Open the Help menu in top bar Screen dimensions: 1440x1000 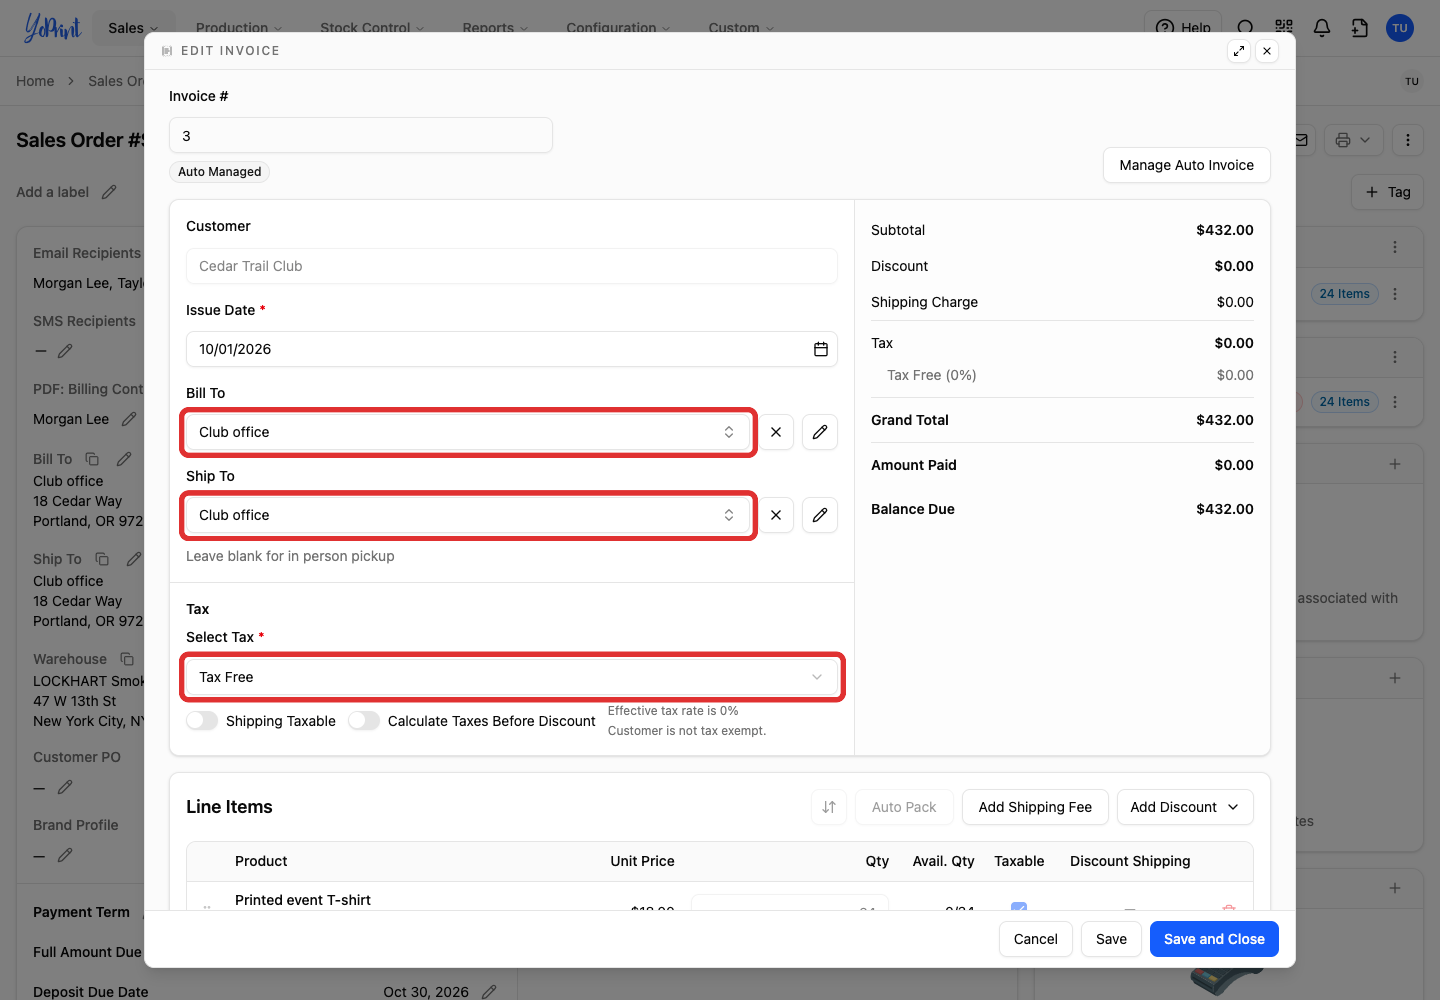click(x=1183, y=28)
